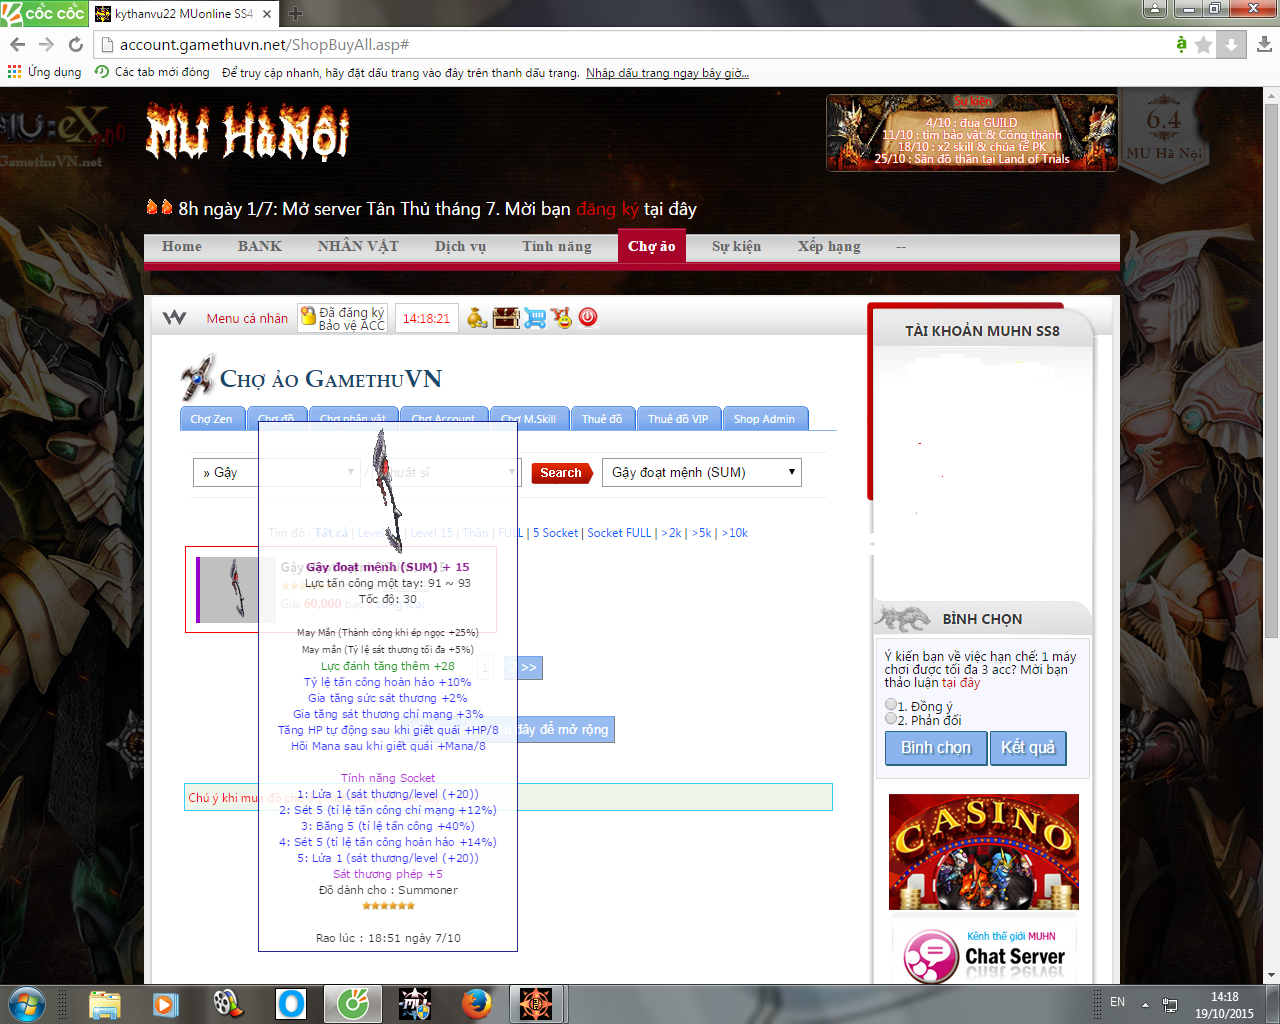Reload the page with the refresh icon

pyautogui.click(x=75, y=44)
